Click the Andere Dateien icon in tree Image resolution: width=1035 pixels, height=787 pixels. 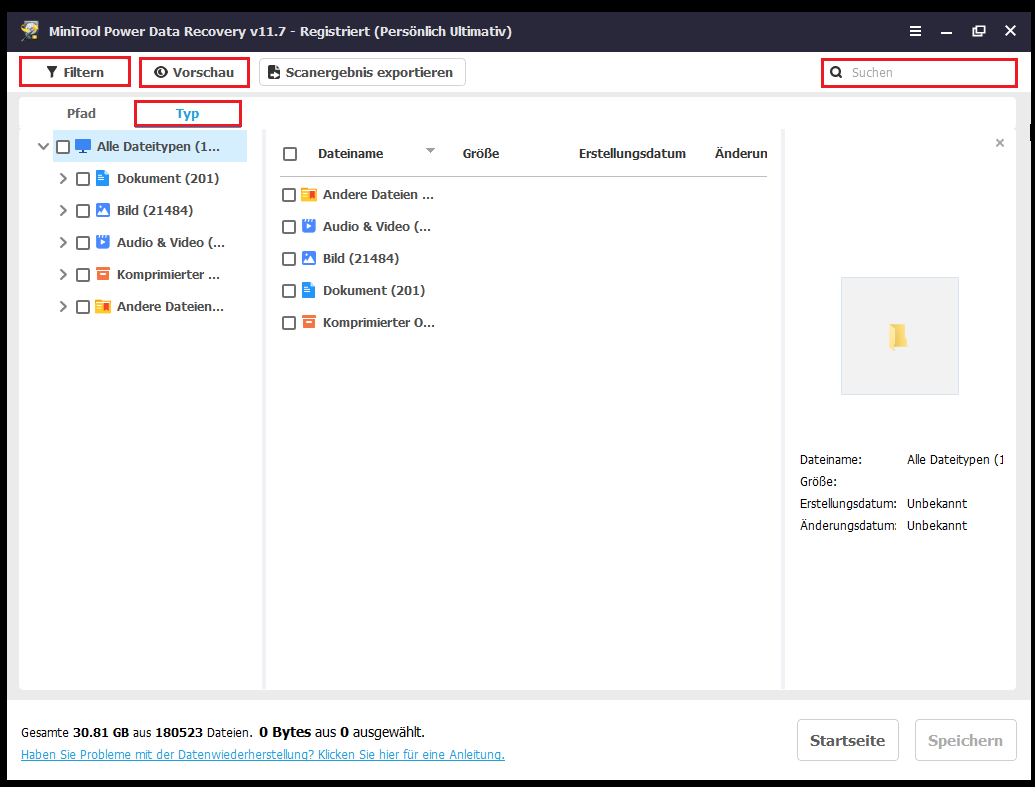102,306
